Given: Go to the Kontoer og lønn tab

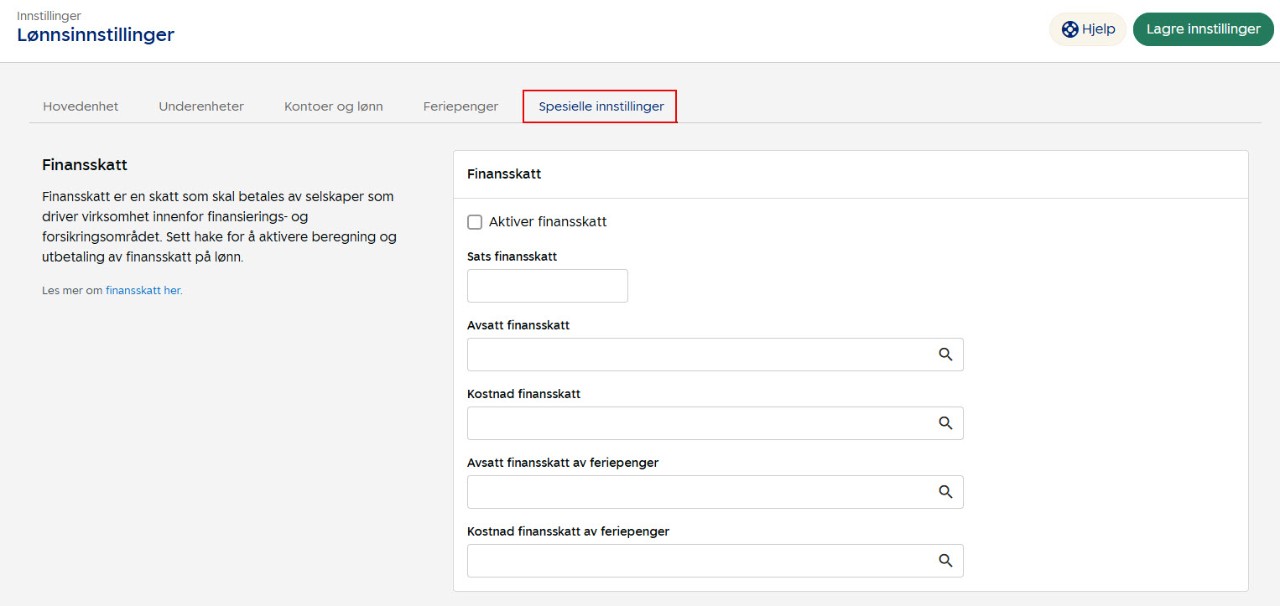Looking at the screenshot, I should click(333, 106).
